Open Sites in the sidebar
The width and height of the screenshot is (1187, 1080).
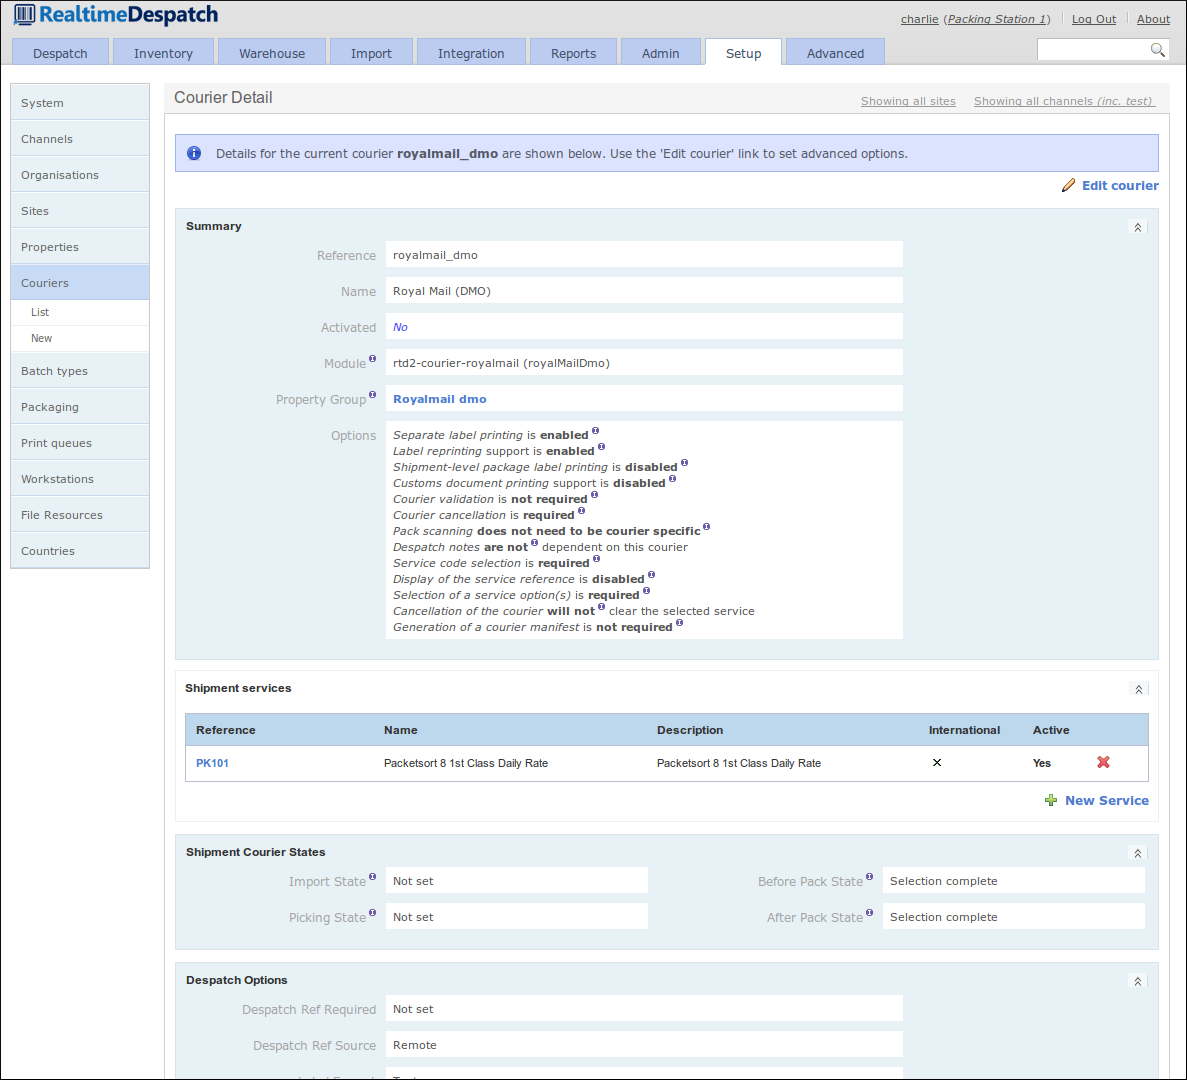pyautogui.click(x=80, y=210)
